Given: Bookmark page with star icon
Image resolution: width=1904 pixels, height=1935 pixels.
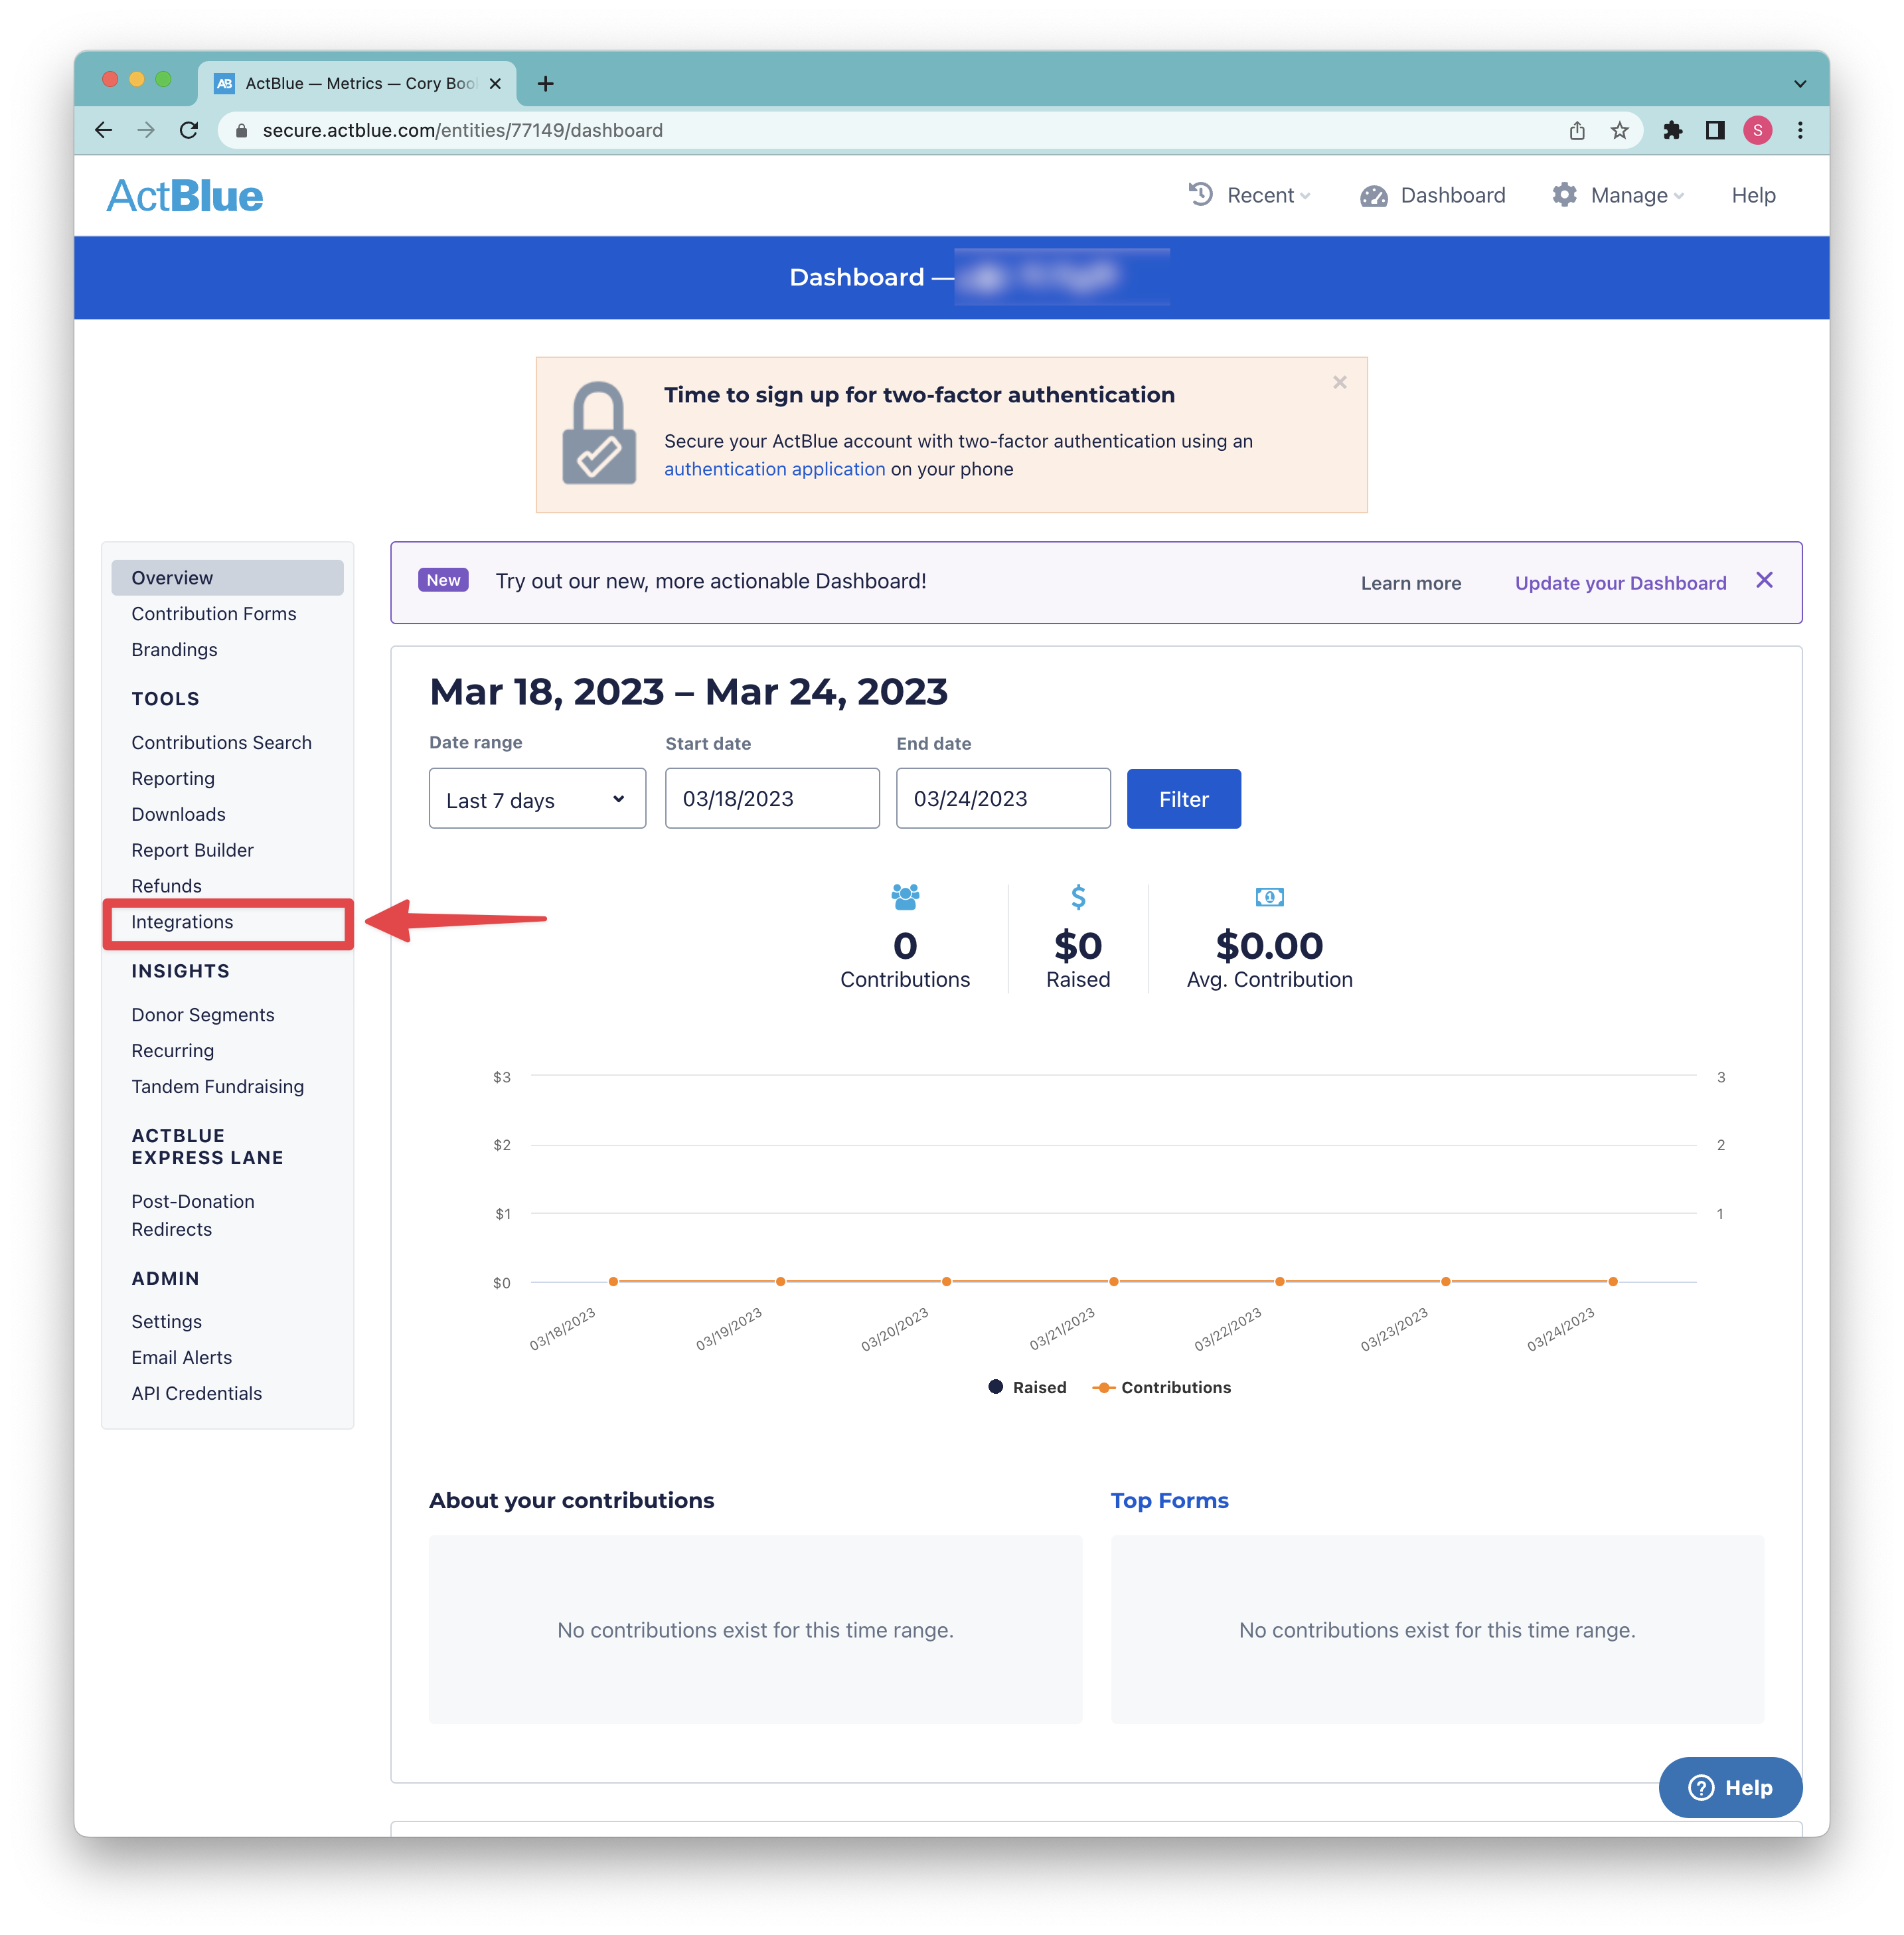Looking at the screenshot, I should pyautogui.click(x=1619, y=130).
